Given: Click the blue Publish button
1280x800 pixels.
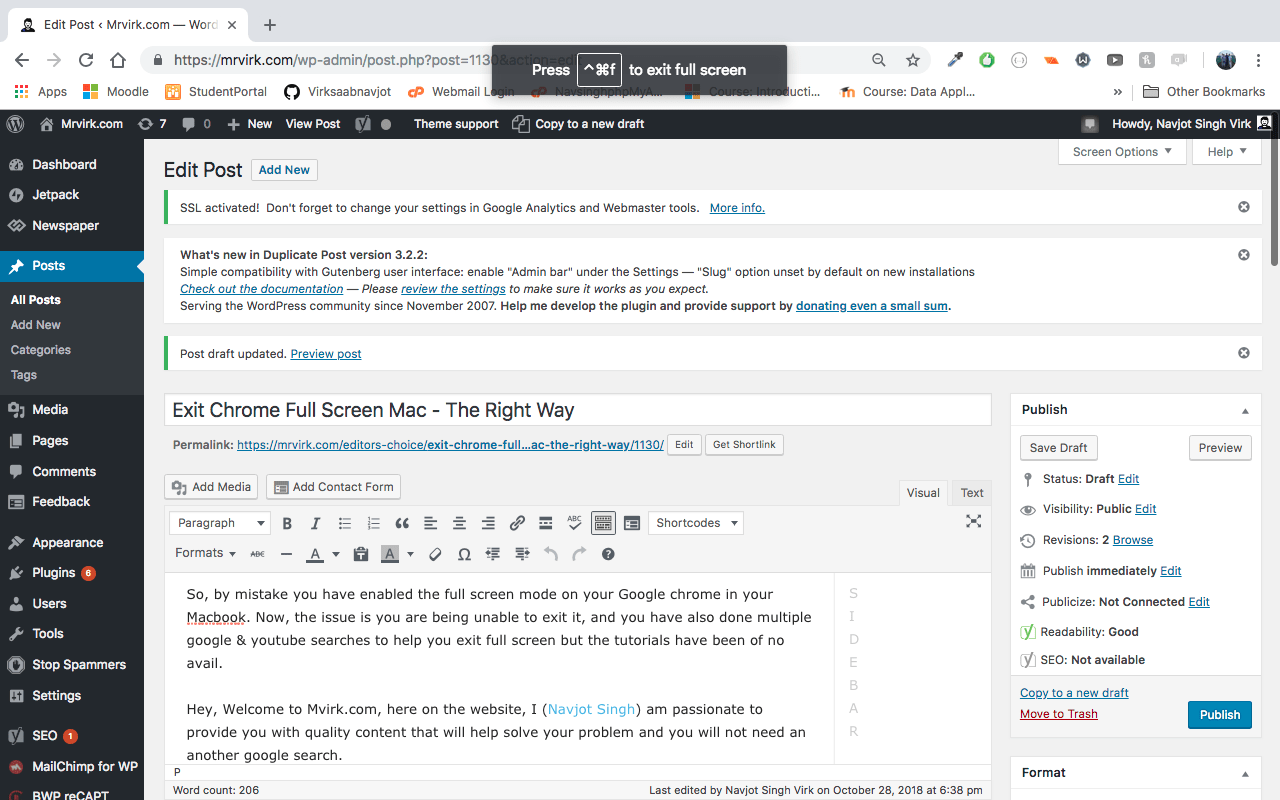Looking at the screenshot, I should pyautogui.click(x=1219, y=715).
